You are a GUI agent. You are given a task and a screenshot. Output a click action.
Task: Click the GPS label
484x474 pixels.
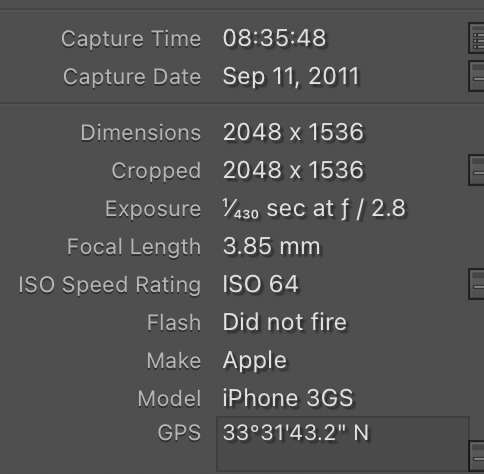(179, 433)
